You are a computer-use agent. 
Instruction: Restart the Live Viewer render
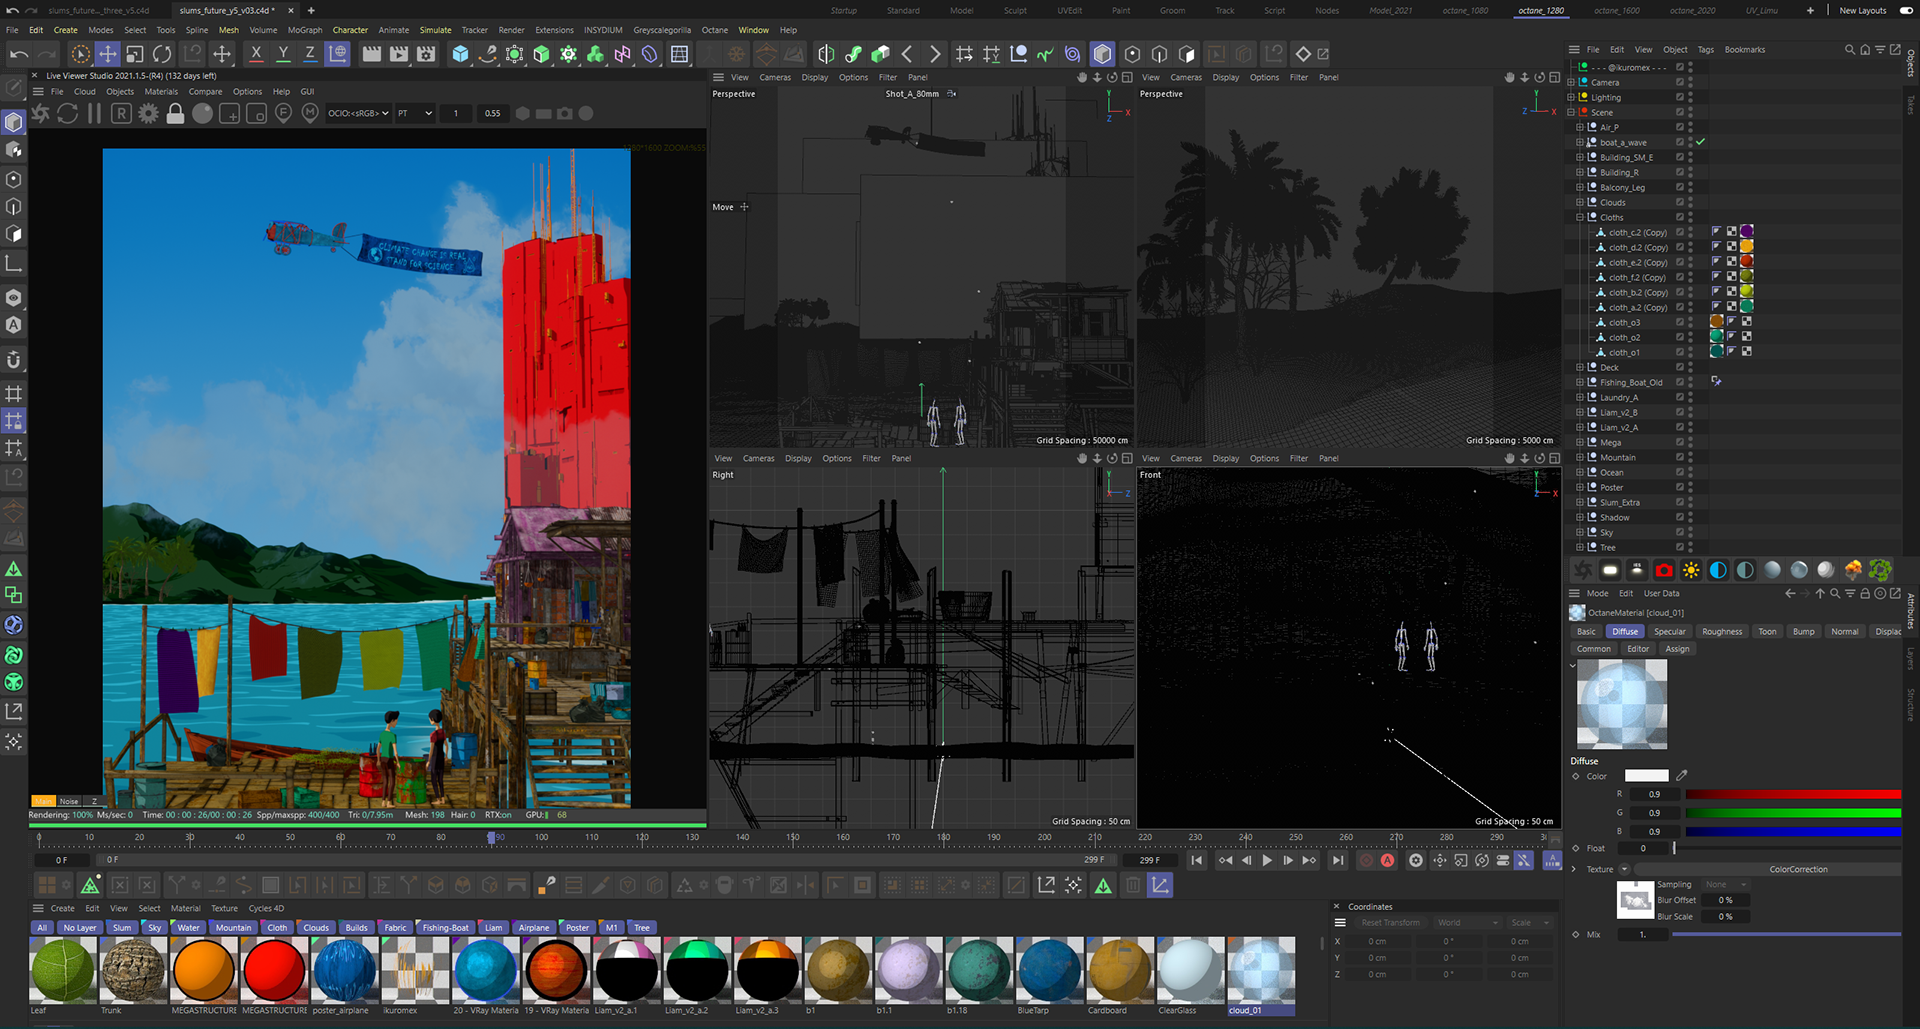[67, 113]
